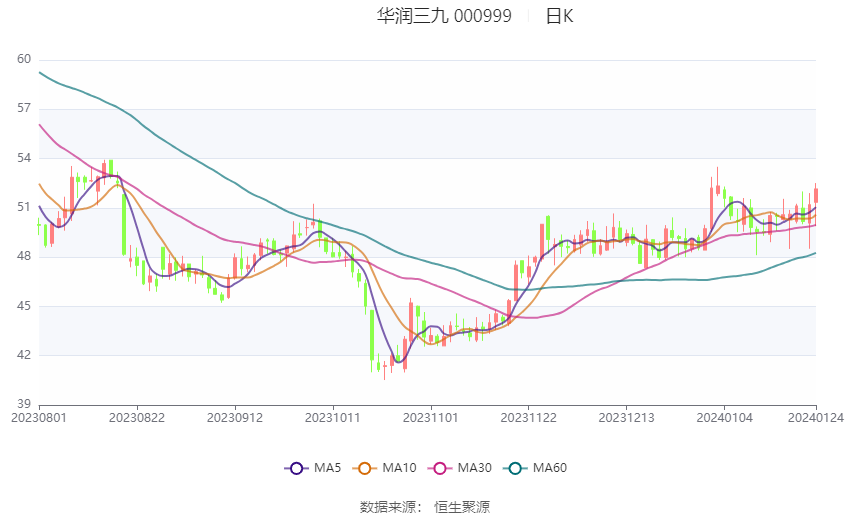Click the chart title 华润三九 000999
This screenshot has height=517, width=850.
[444, 16]
